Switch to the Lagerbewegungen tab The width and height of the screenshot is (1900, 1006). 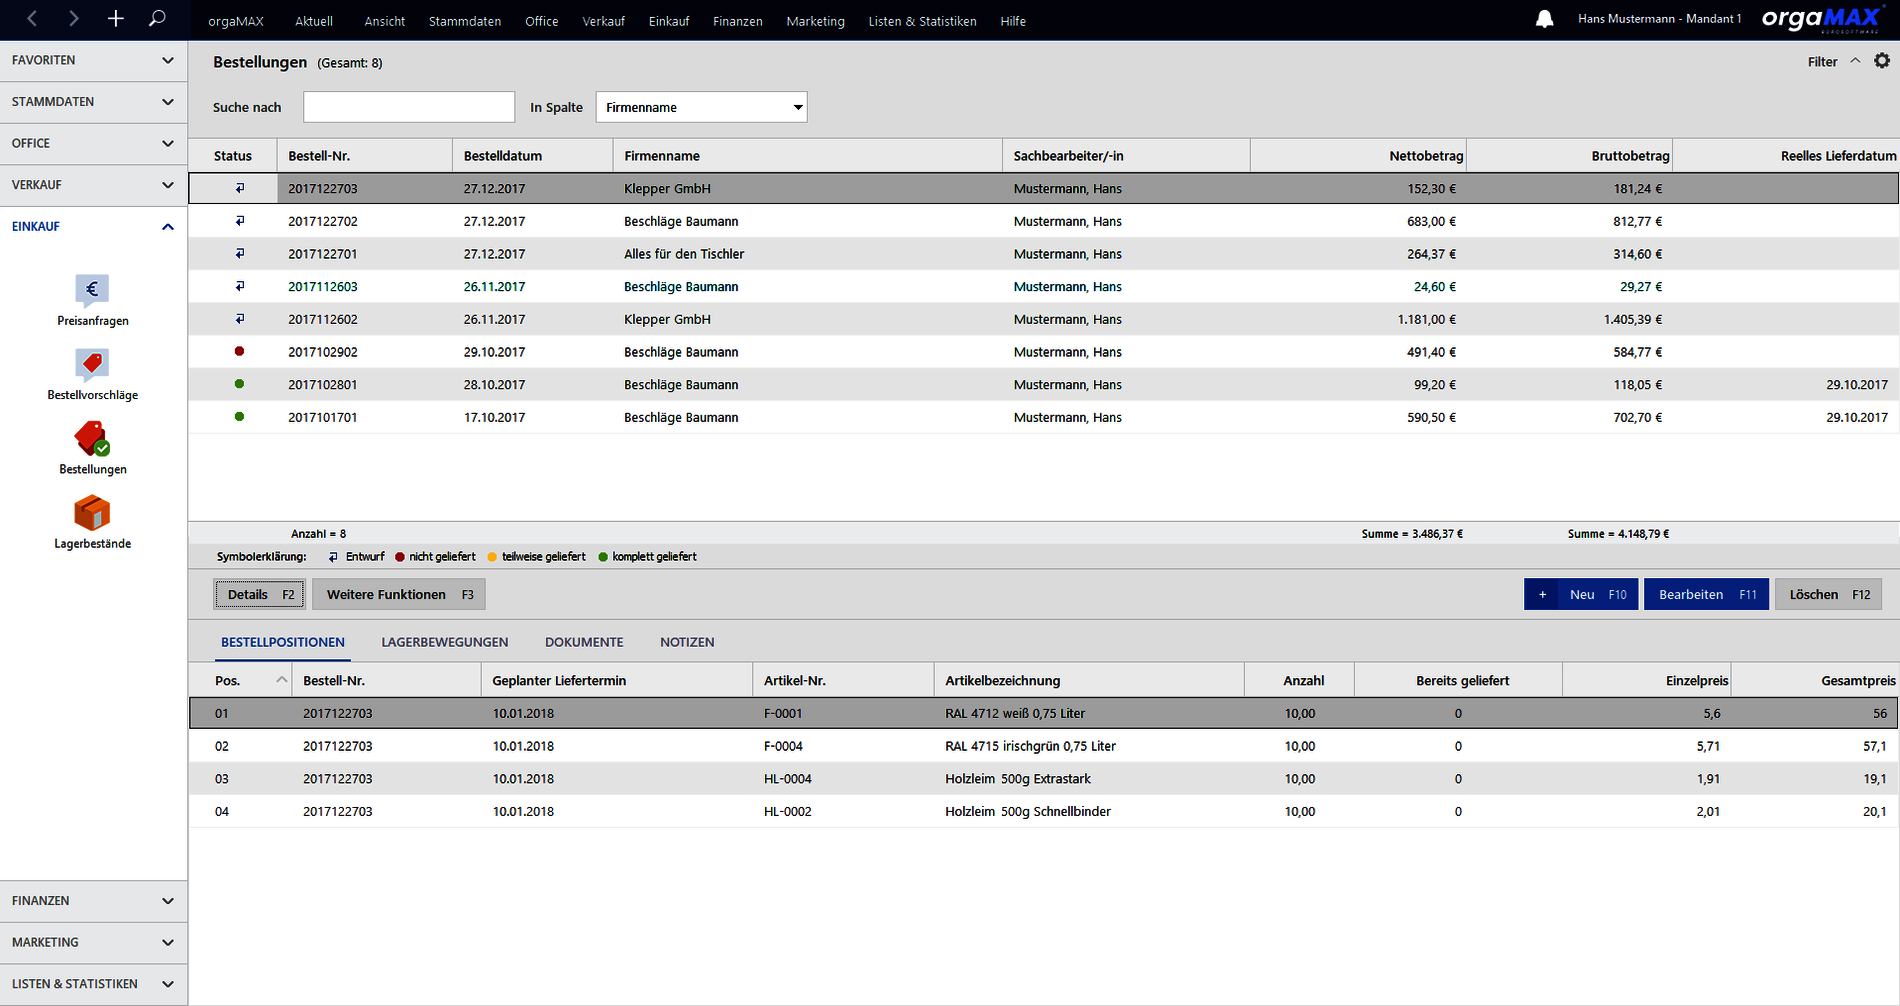(445, 642)
